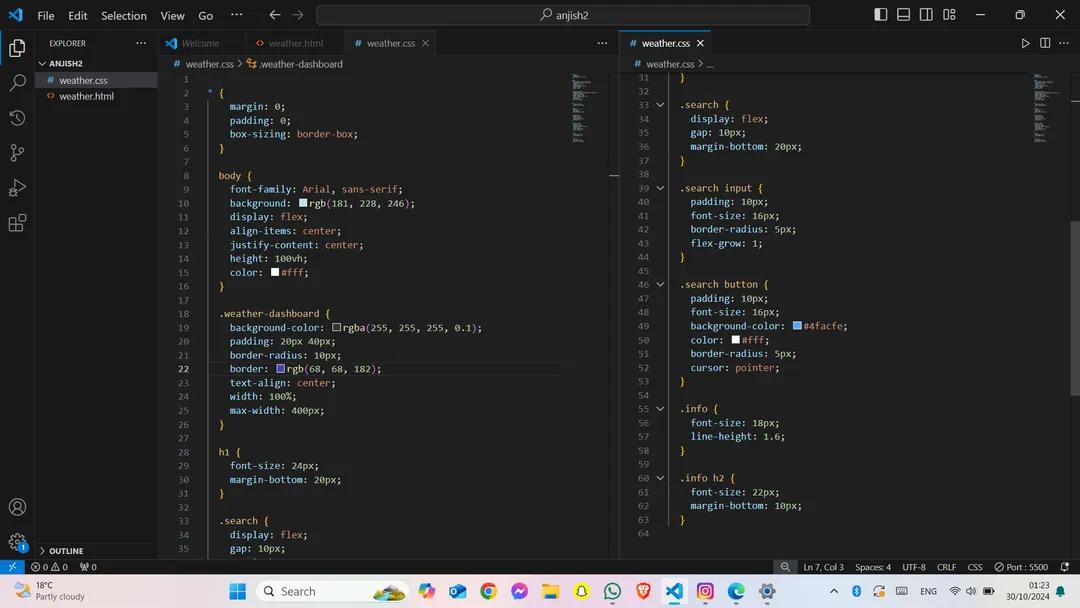
Task: Open the Timeline history icon in activity bar
Action: (x=17, y=118)
